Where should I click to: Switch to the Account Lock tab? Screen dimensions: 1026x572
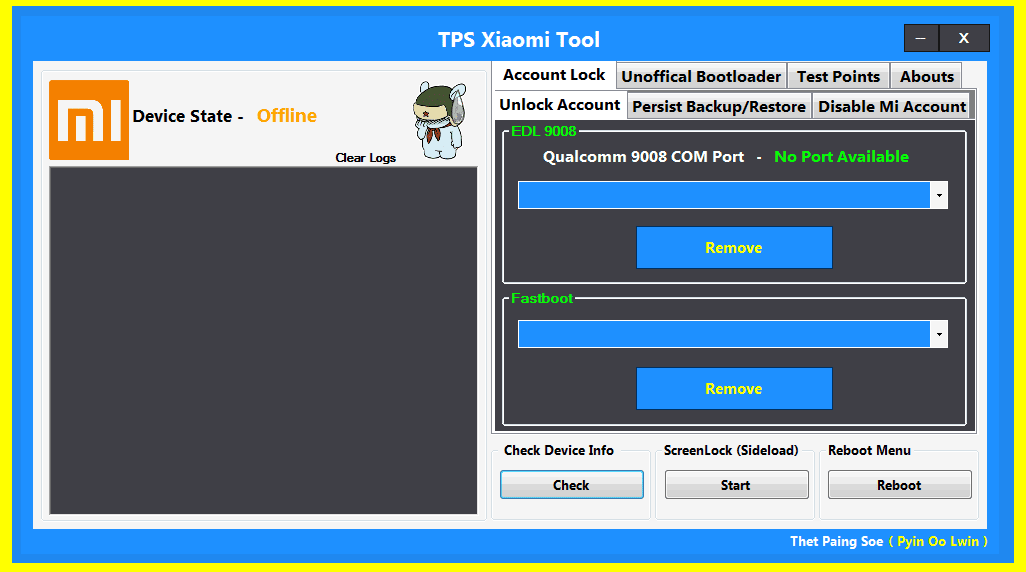554,75
